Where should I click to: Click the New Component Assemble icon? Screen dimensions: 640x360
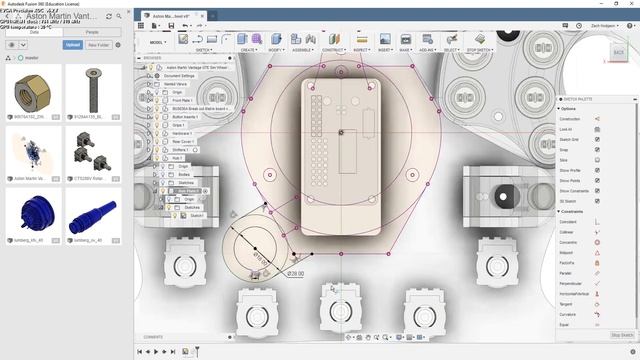tap(296, 39)
